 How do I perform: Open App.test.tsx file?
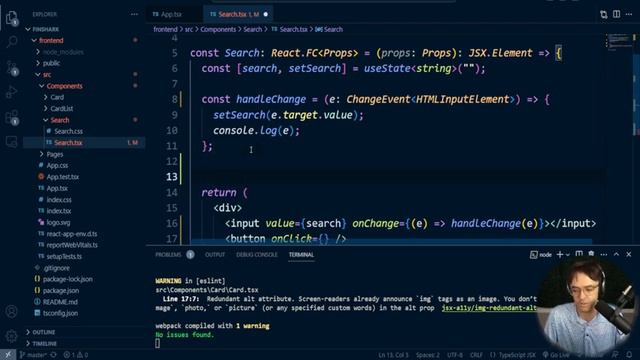point(62,177)
